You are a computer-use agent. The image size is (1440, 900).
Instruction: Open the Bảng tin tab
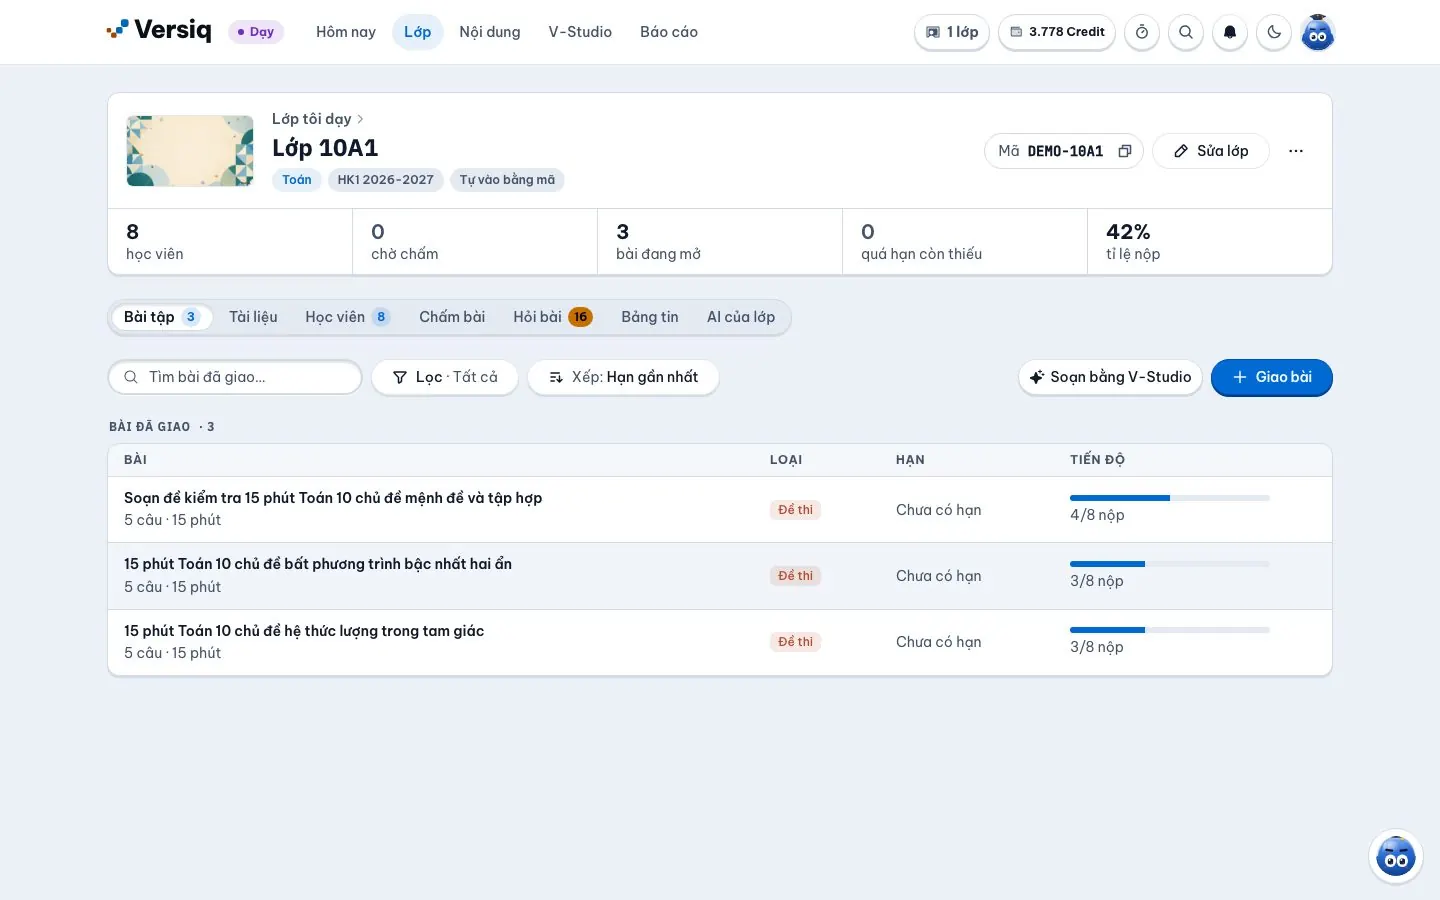click(x=650, y=317)
